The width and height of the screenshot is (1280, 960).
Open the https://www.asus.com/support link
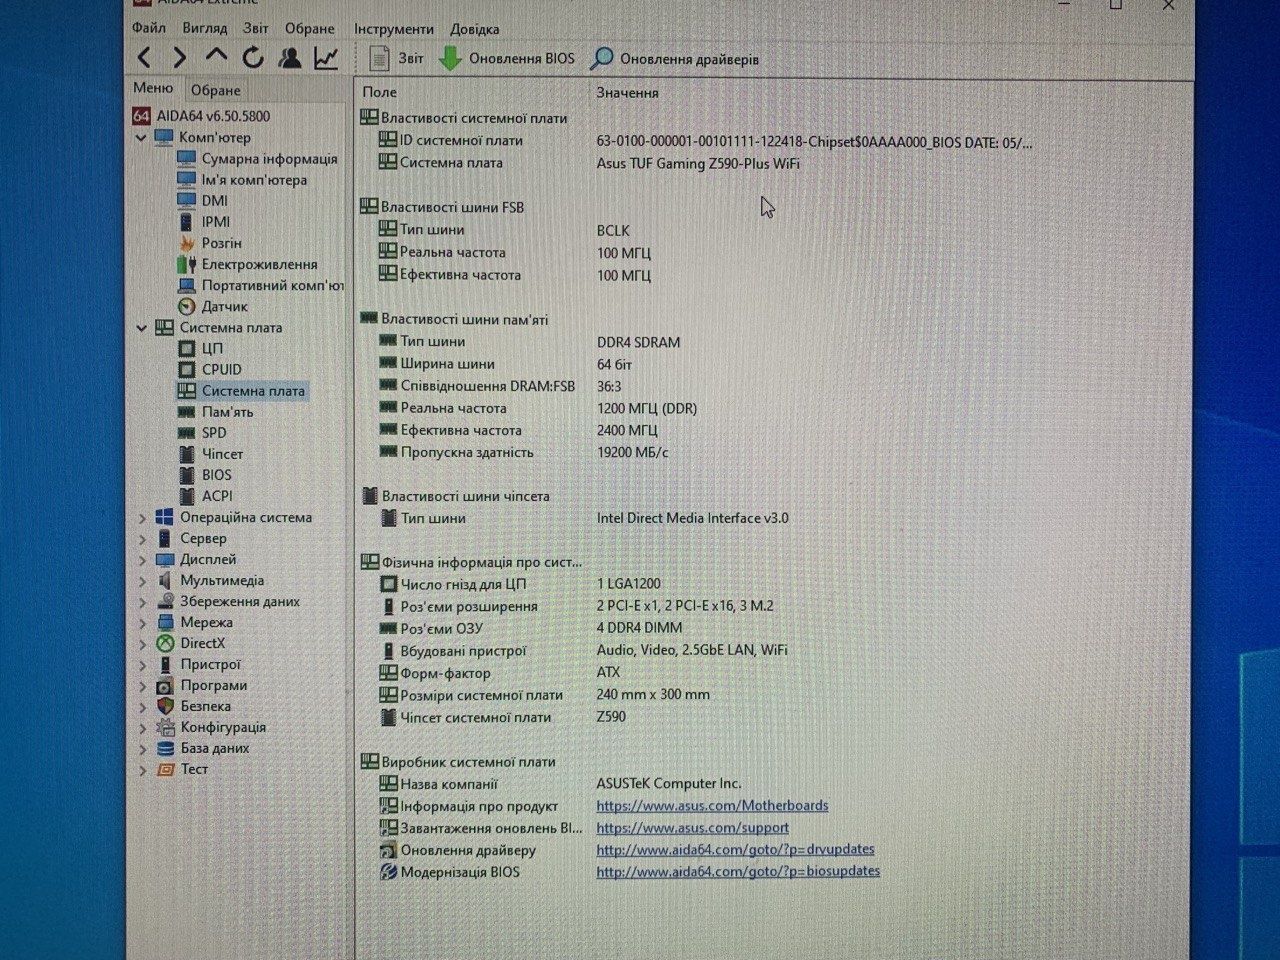point(692,827)
